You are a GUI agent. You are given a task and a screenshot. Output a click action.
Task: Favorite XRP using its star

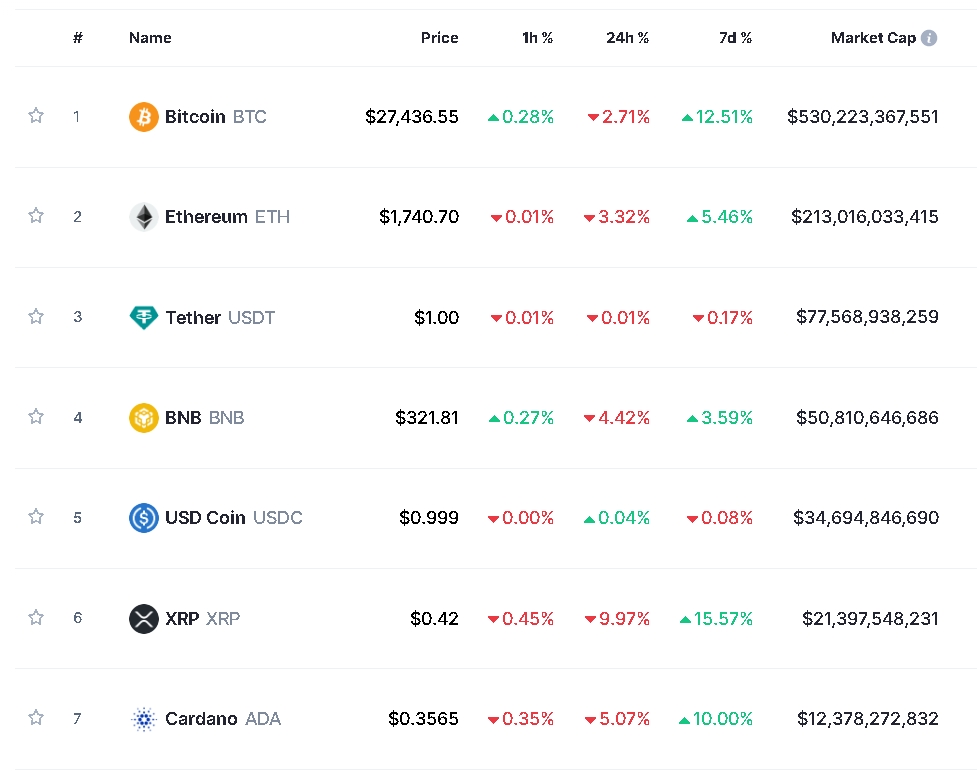point(36,617)
